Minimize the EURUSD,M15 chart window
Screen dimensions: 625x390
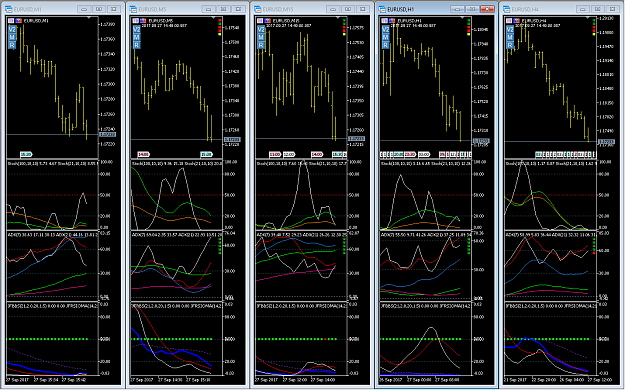pos(333,9)
